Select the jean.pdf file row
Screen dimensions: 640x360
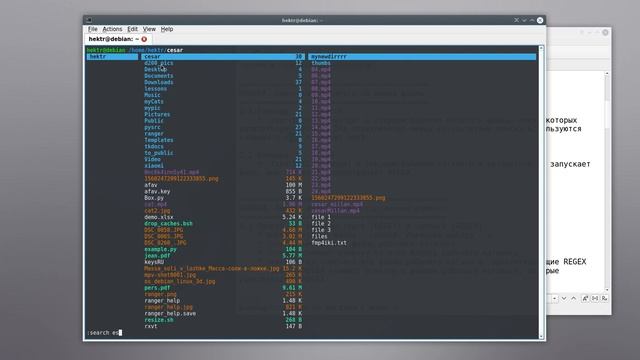pyautogui.click(x=222, y=256)
